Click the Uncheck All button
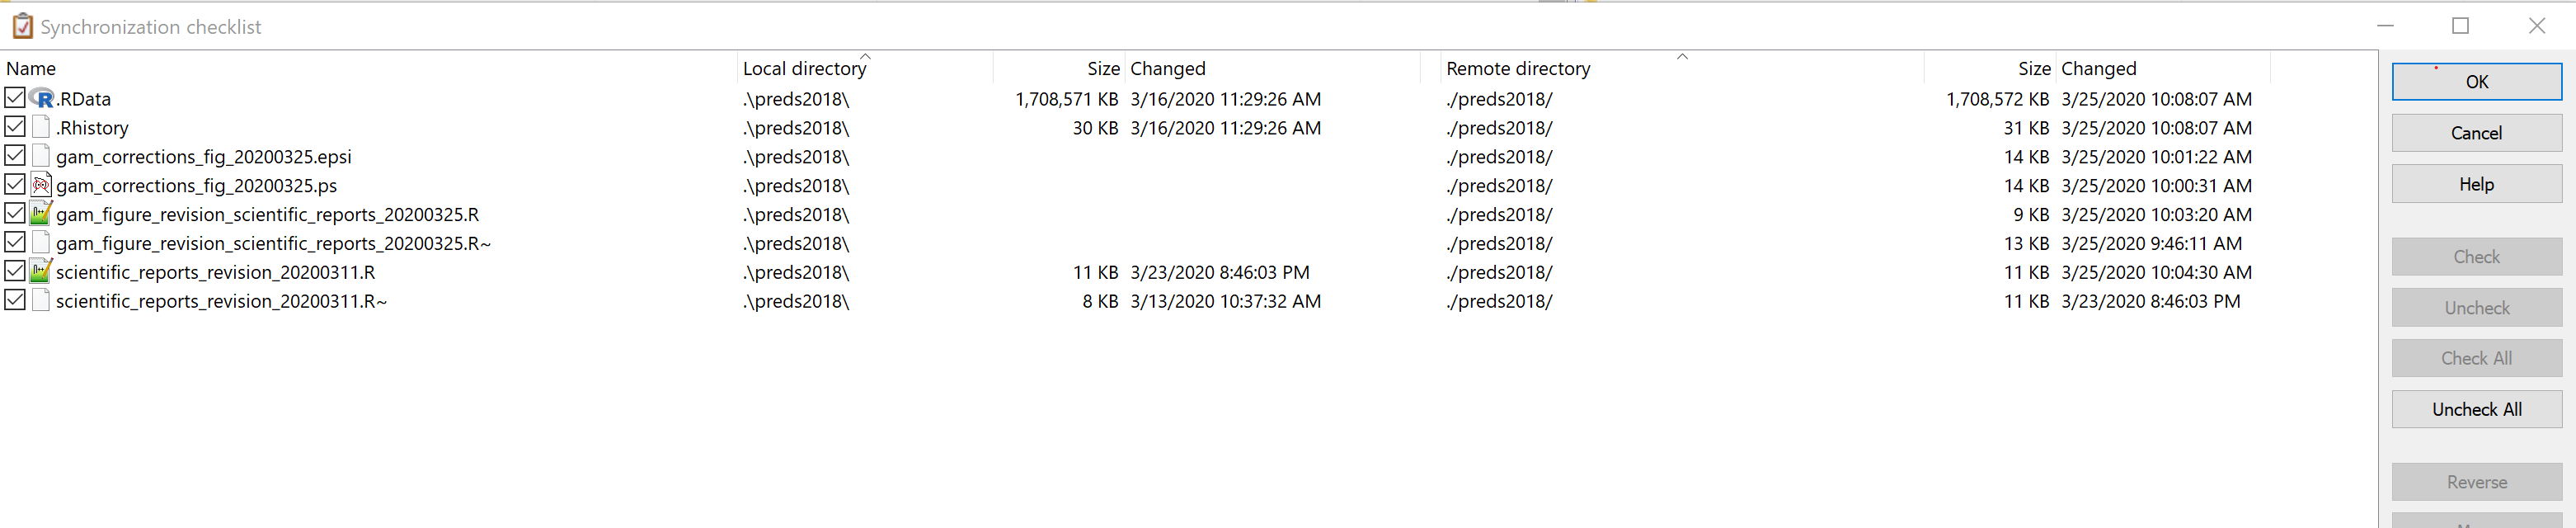The image size is (2576, 528). 2476,410
